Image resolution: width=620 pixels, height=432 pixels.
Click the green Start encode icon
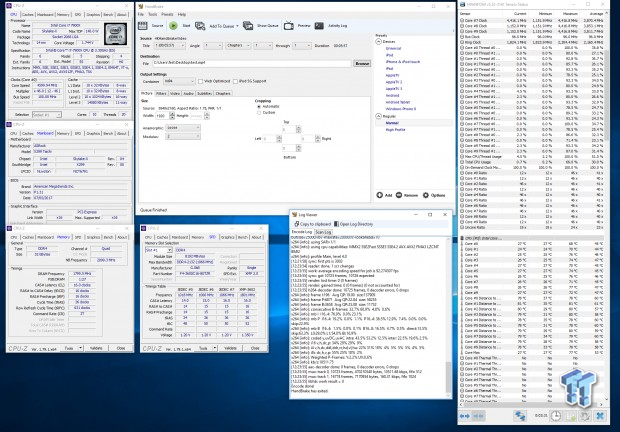(x=173, y=26)
